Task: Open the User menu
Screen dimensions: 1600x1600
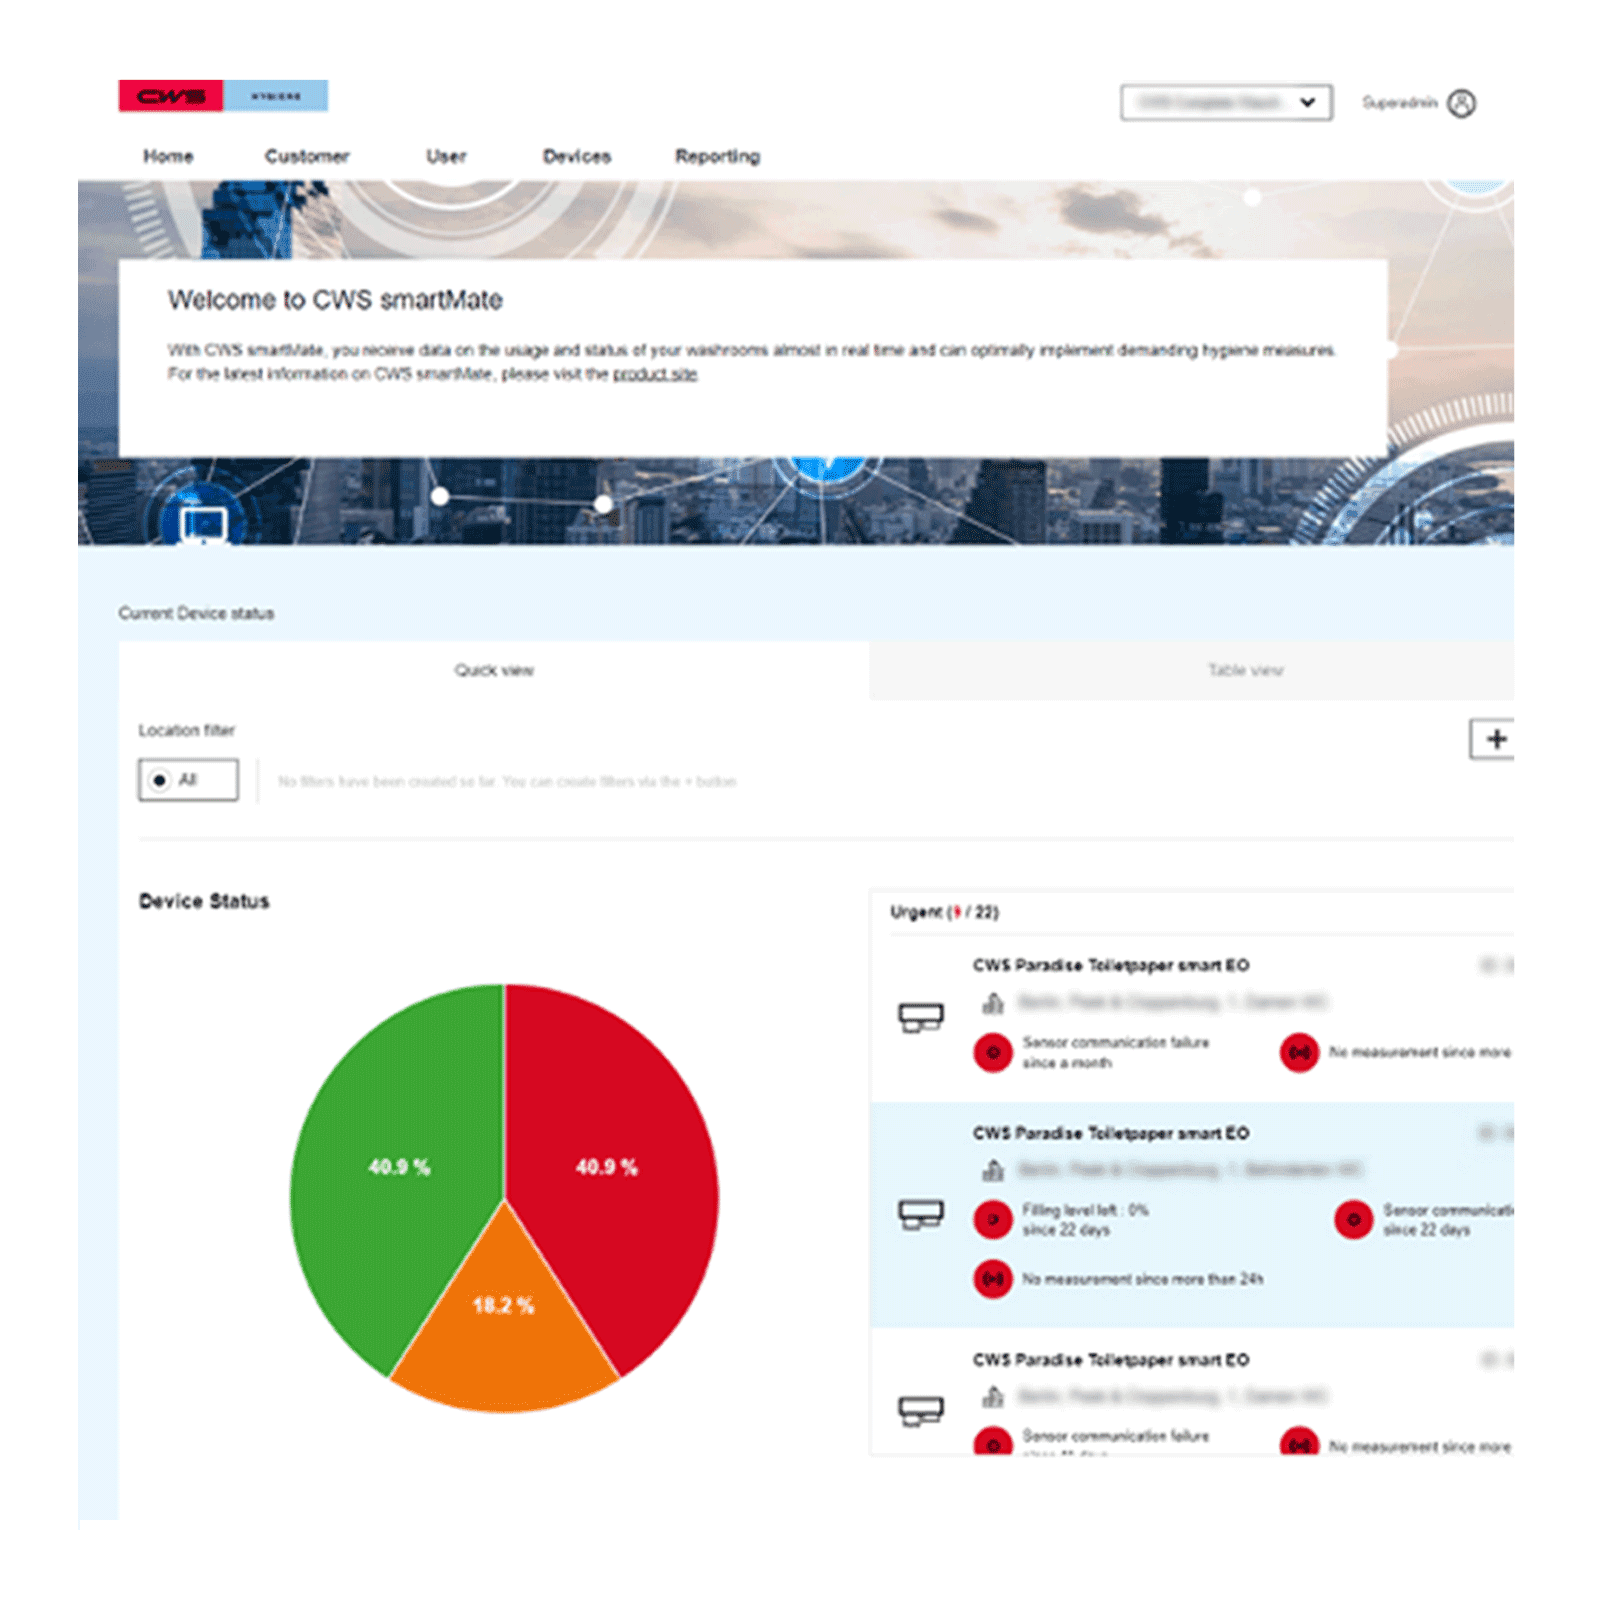Action: [446, 156]
